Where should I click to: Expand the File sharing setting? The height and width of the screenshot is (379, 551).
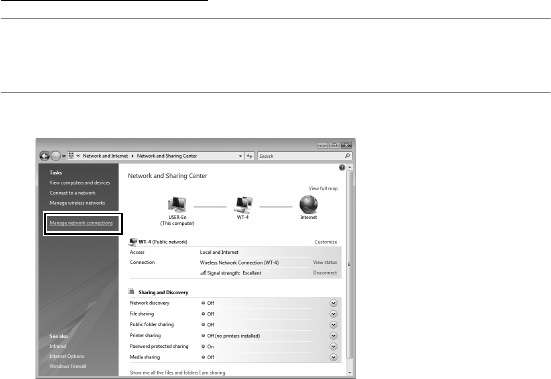click(x=333, y=314)
